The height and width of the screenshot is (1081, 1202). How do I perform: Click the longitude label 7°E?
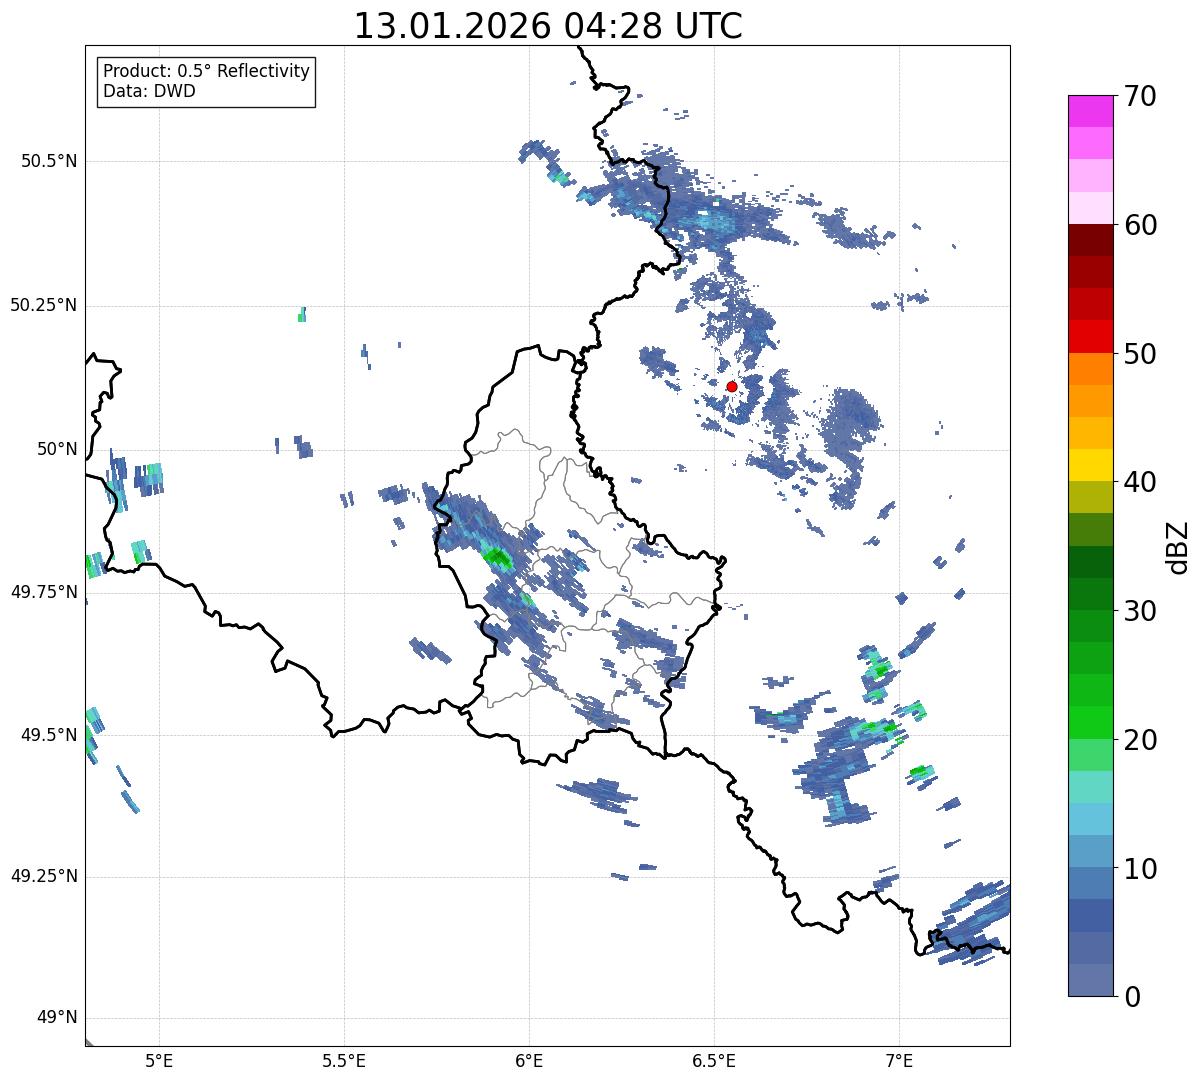(x=899, y=1061)
